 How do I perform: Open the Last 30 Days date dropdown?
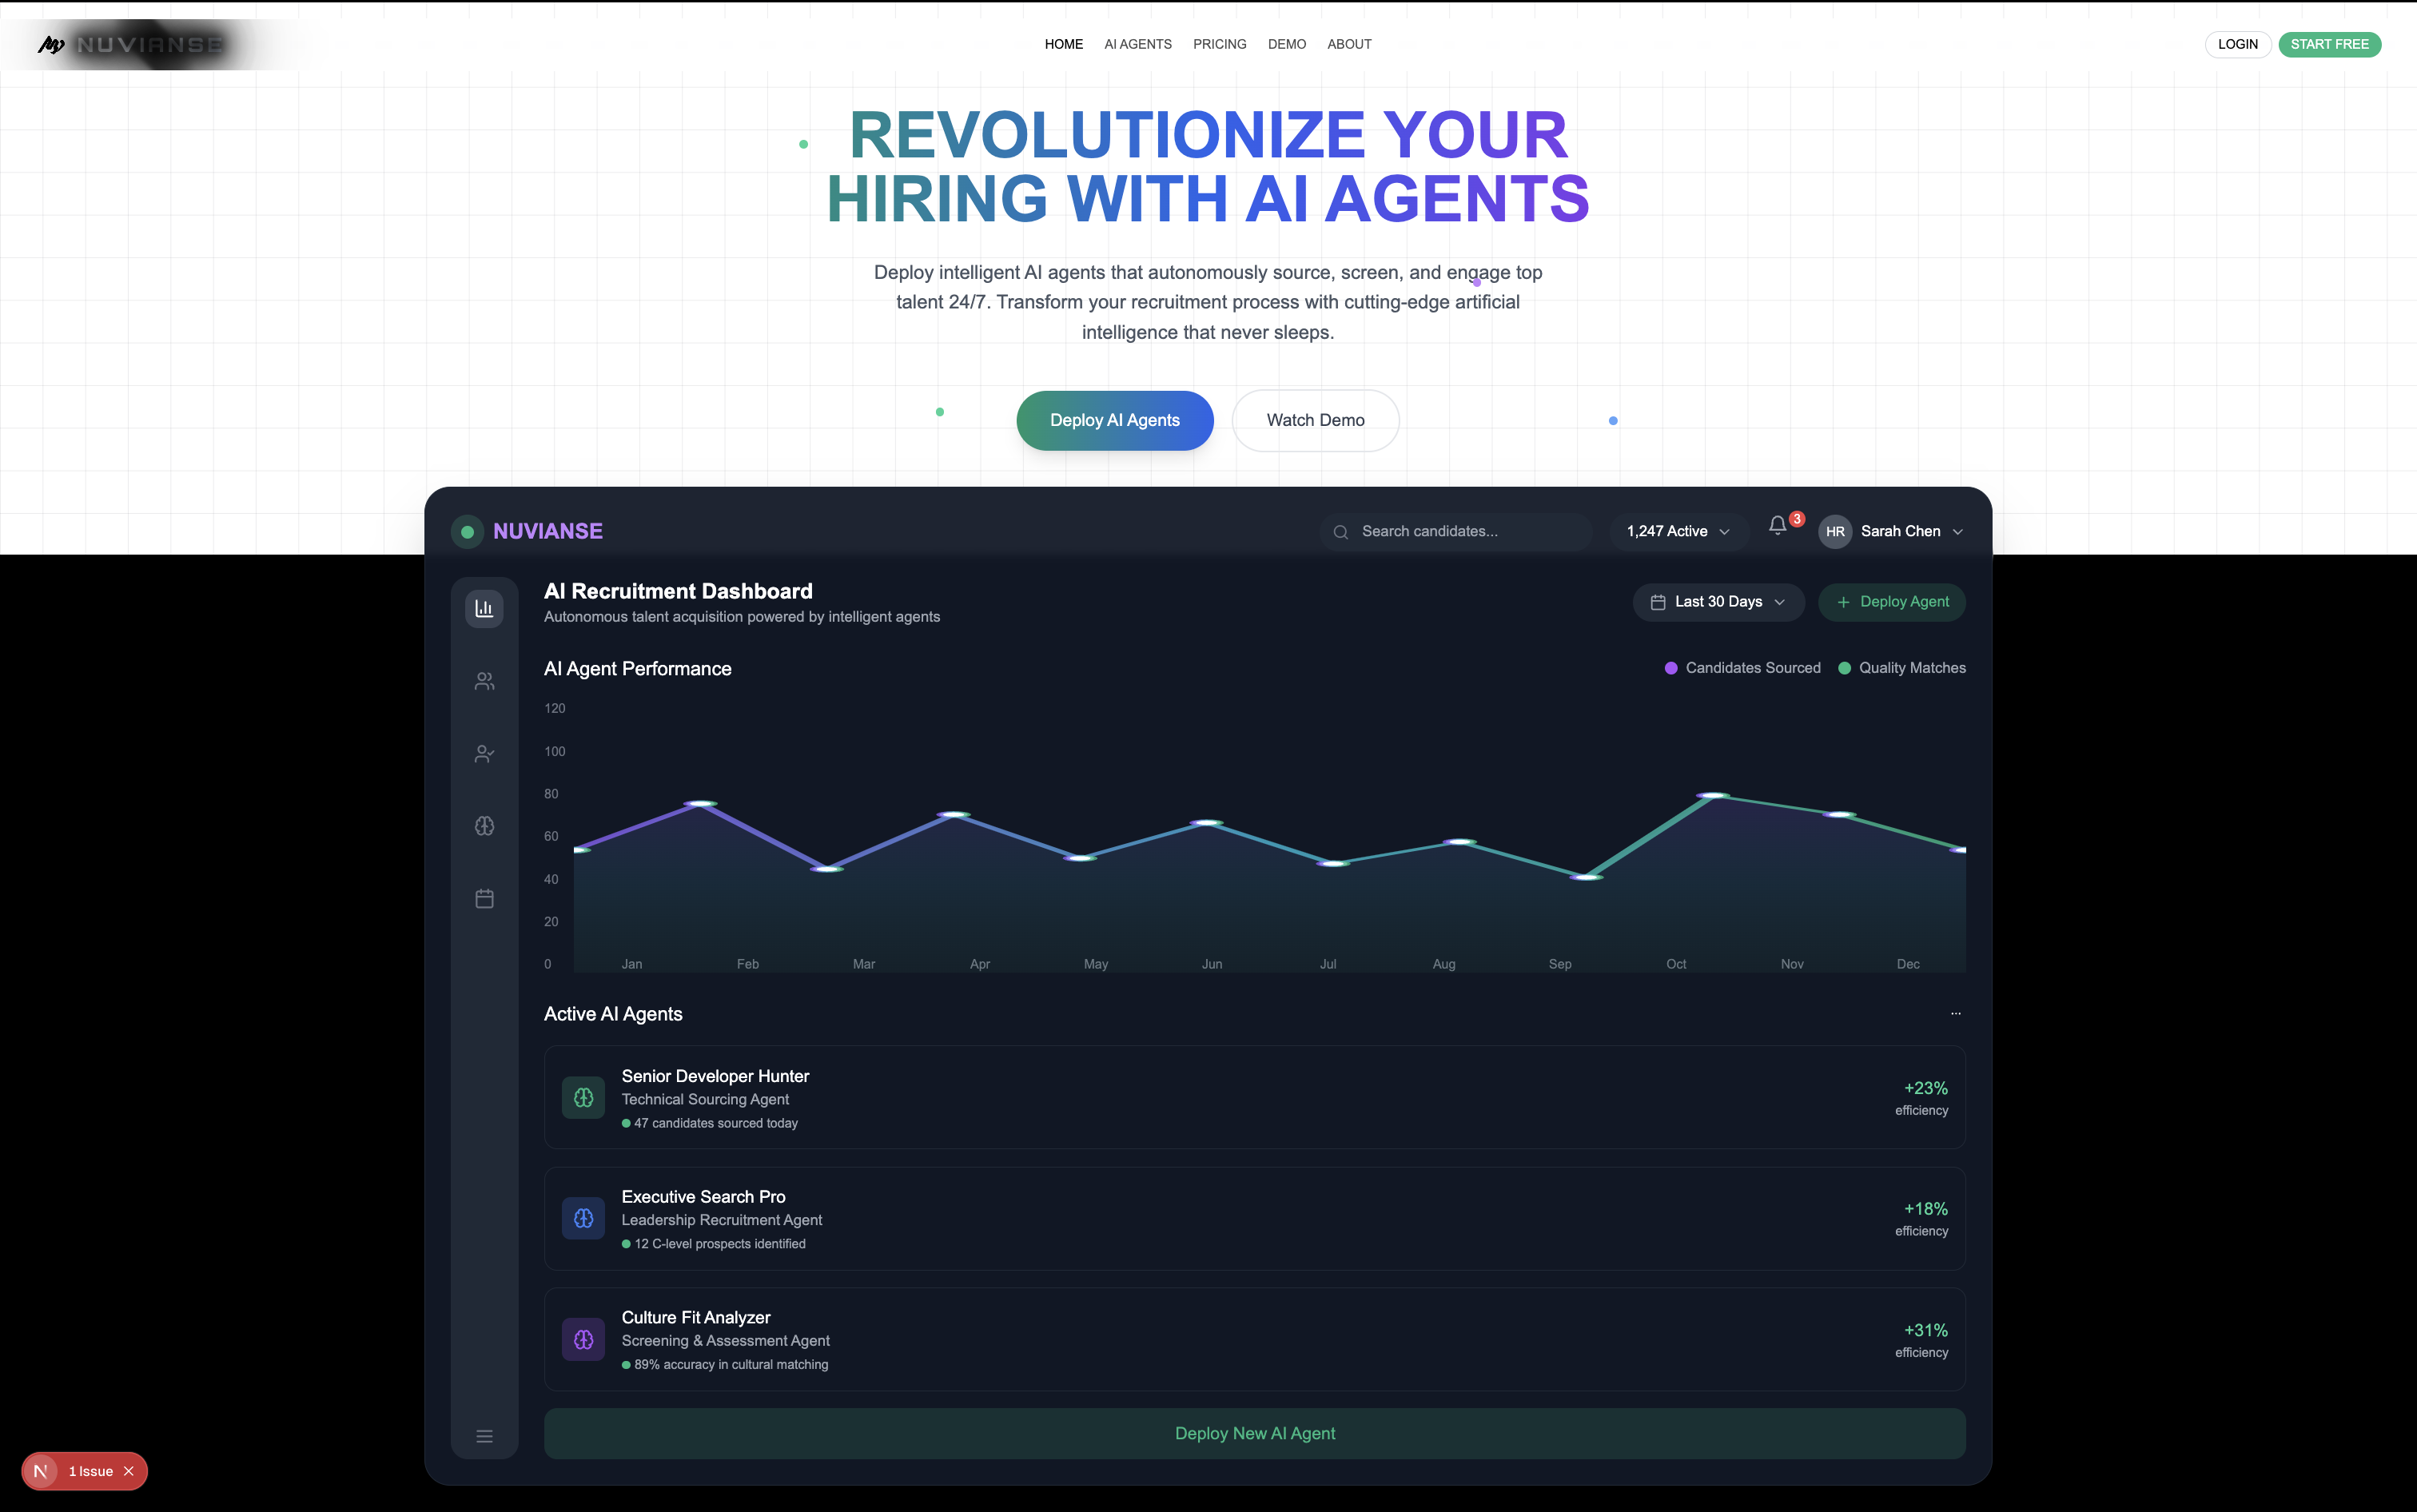pos(1718,602)
